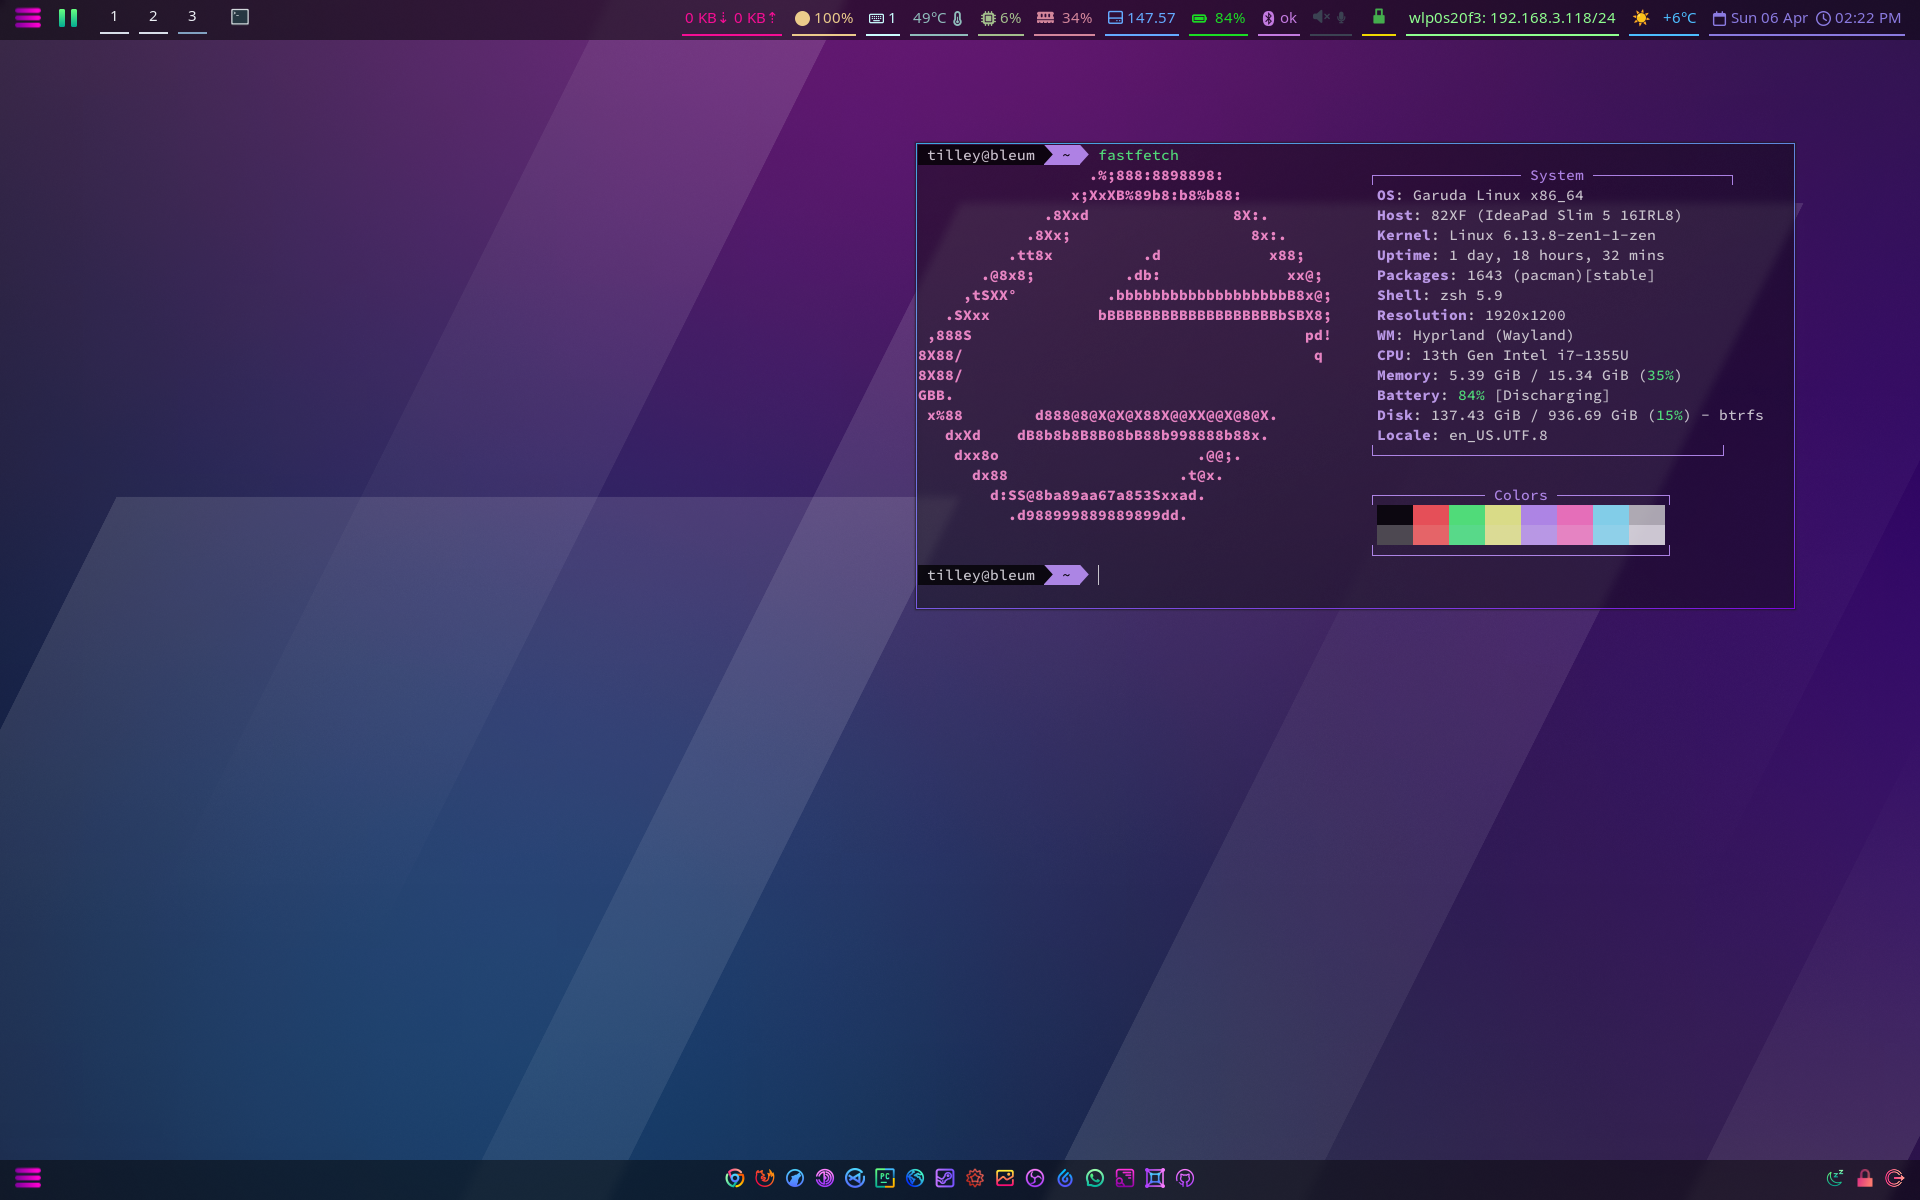Viewport: 1920px width, 1200px height.
Task: Open the bottom-left hamburger menu
Action: point(28,1178)
